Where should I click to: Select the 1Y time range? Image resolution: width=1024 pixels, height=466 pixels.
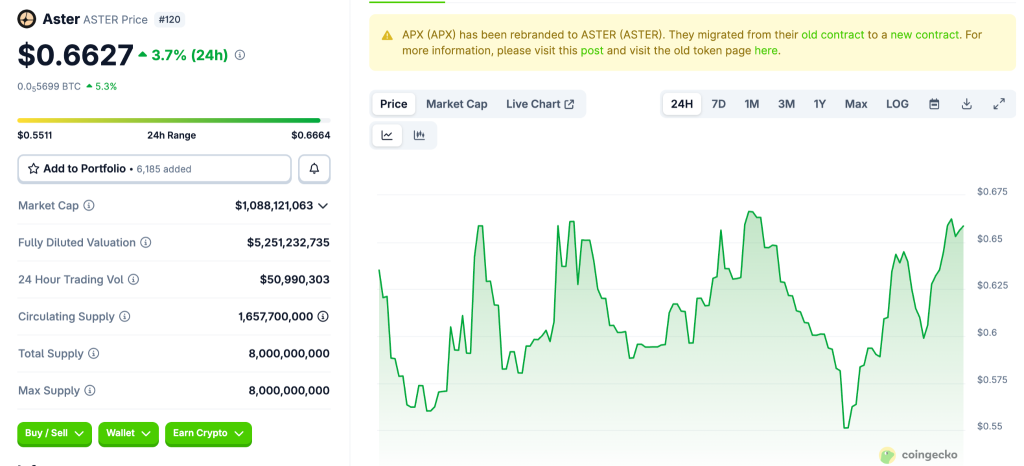click(x=820, y=104)
